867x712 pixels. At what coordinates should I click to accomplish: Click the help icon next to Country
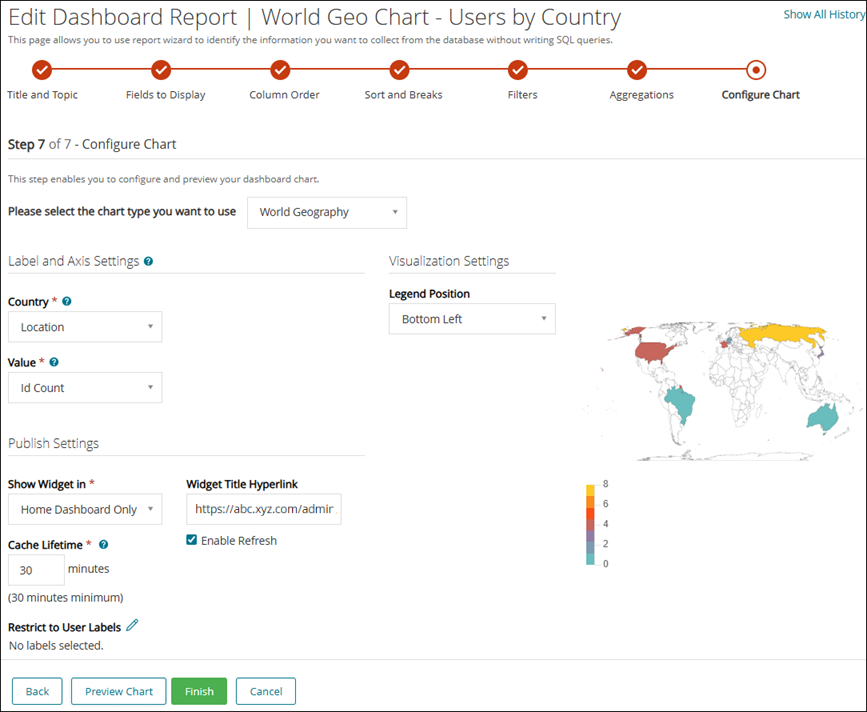(x=67, y=301)
